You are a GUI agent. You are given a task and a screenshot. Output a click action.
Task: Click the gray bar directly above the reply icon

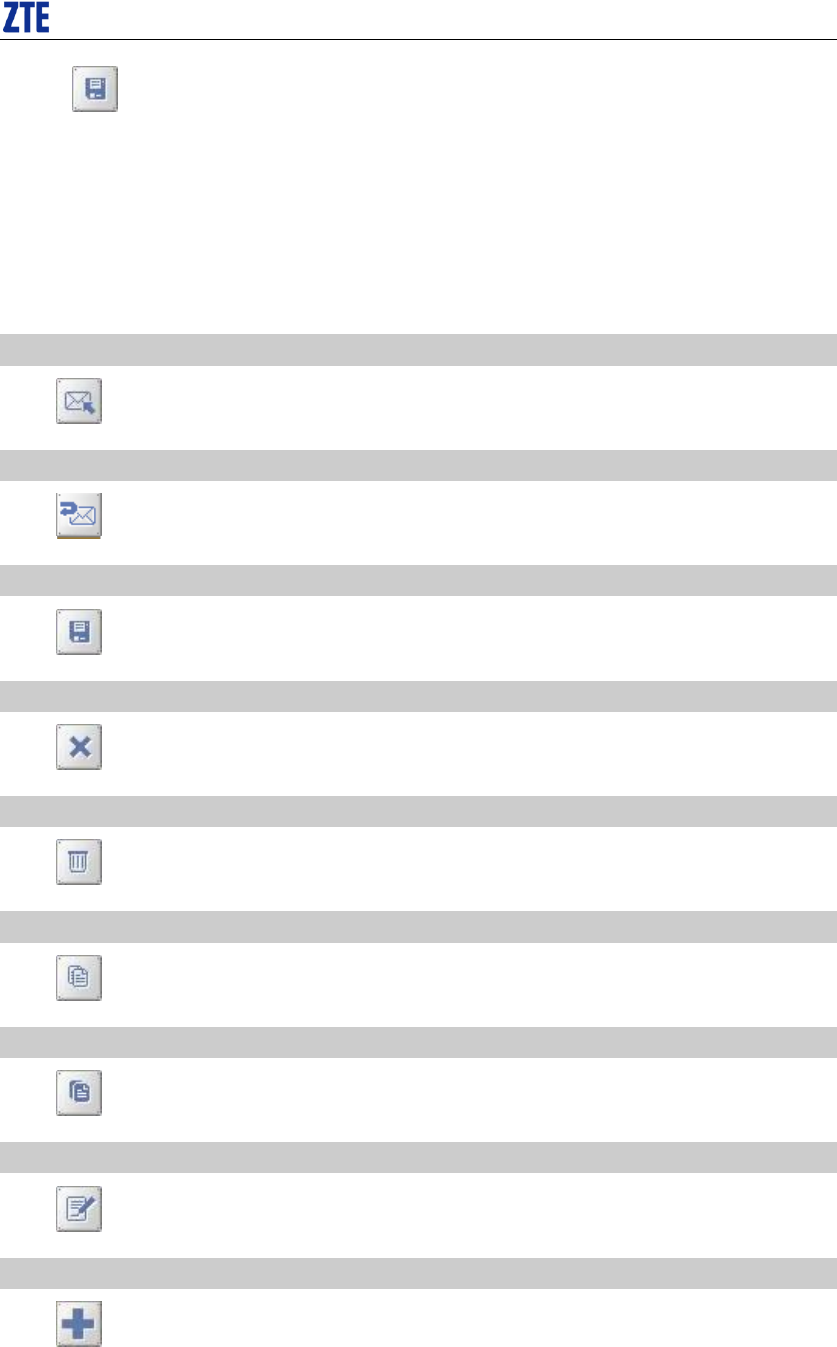pyautogui.click(x=418, y=465)
